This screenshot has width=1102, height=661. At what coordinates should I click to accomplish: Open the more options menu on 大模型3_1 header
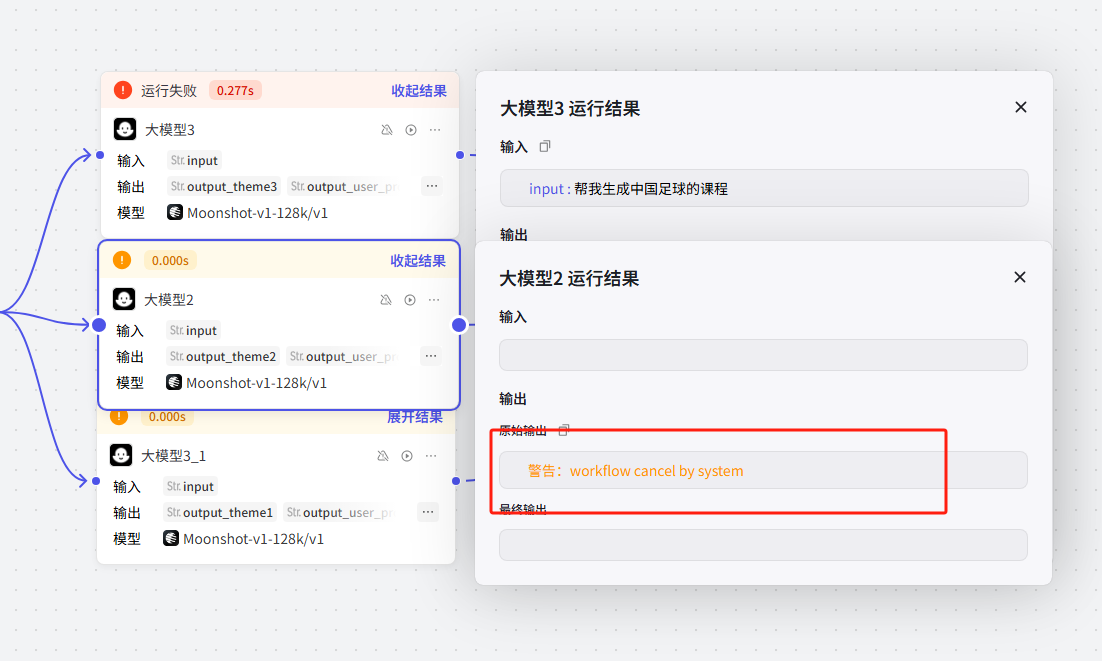tap(431, 456)
